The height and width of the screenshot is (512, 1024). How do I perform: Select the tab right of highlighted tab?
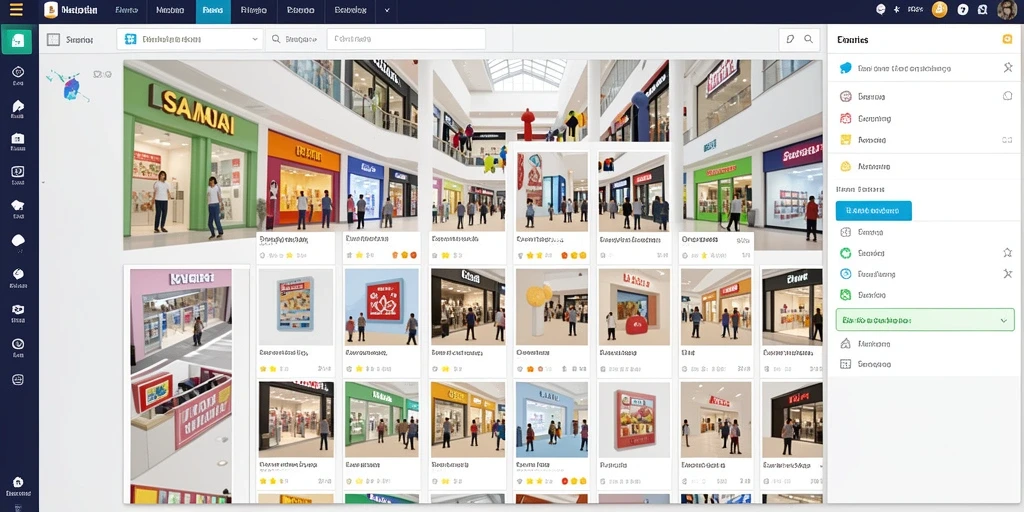253,10
